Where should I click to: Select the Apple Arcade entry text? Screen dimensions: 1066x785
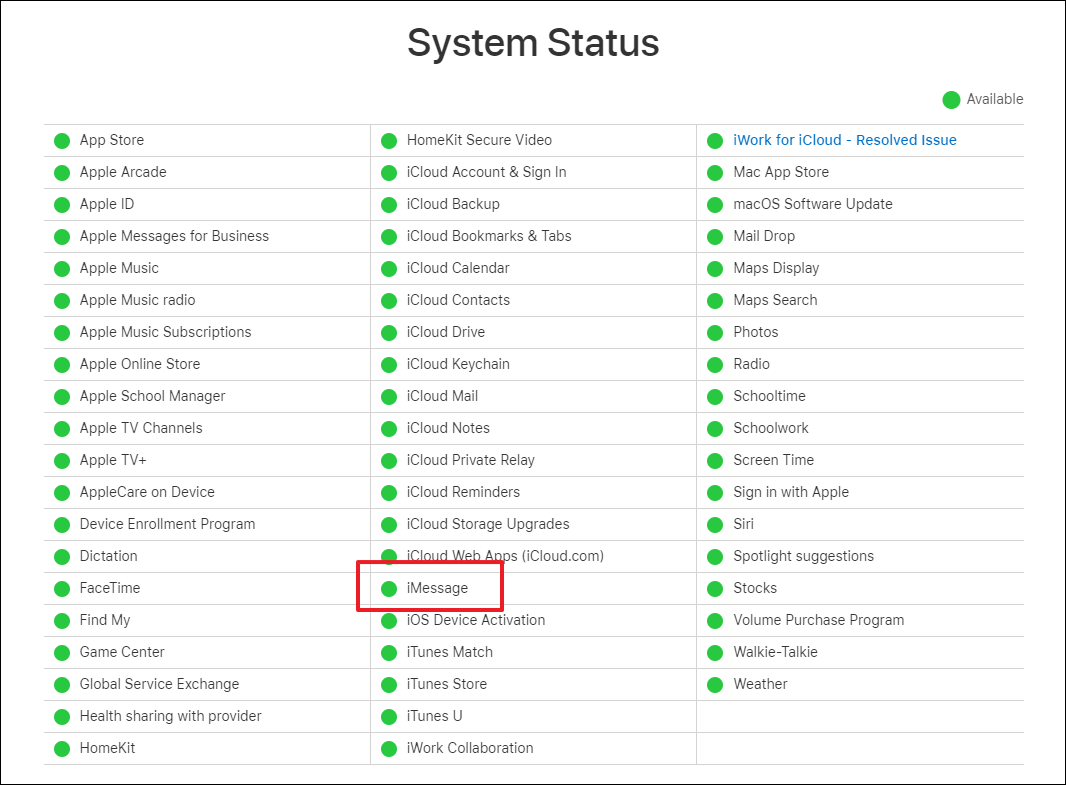pyautogui.click(x=123, y=172)
